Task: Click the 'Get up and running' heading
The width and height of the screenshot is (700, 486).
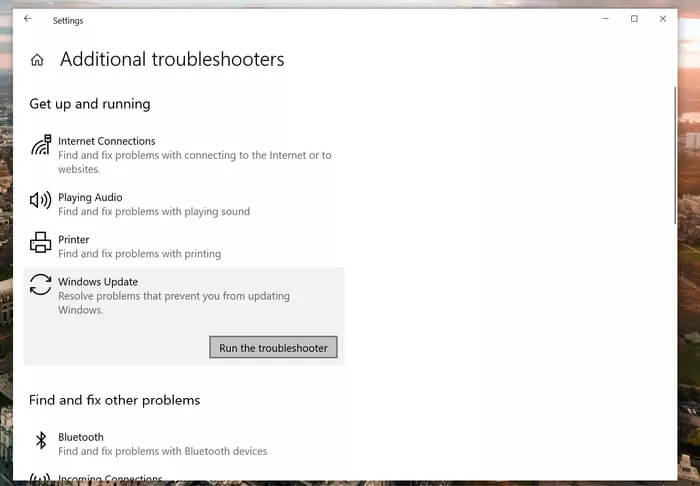Action: click(x=90, y=104)
